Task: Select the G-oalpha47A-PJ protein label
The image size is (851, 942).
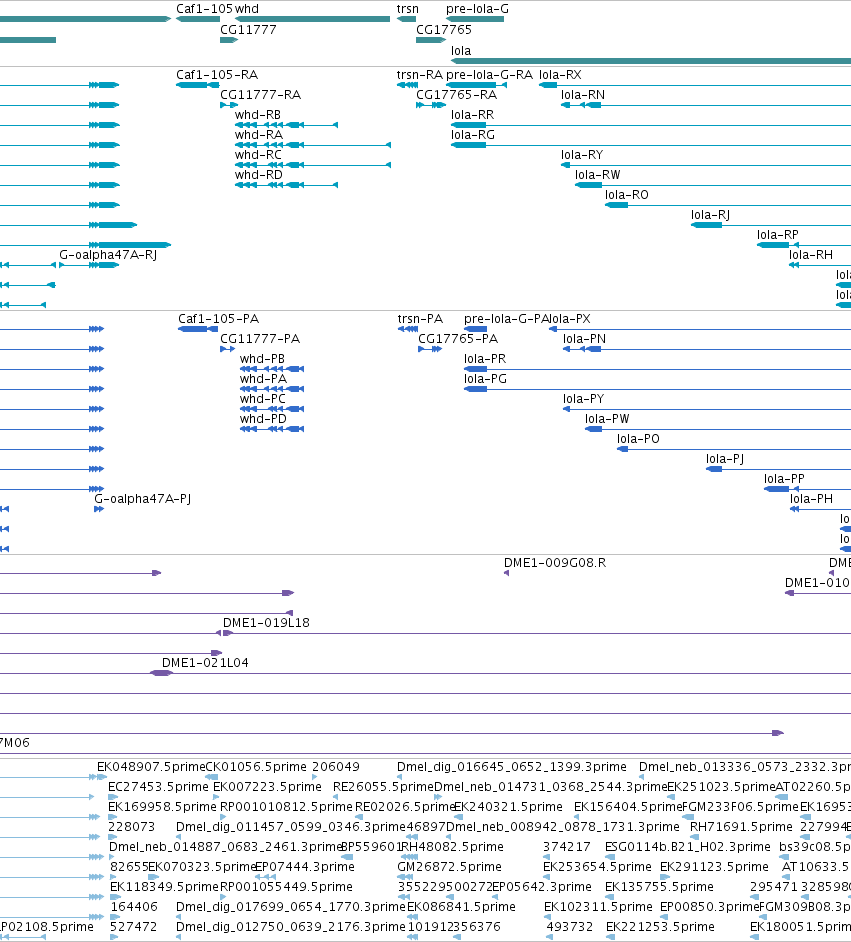Action: point(142,499)
